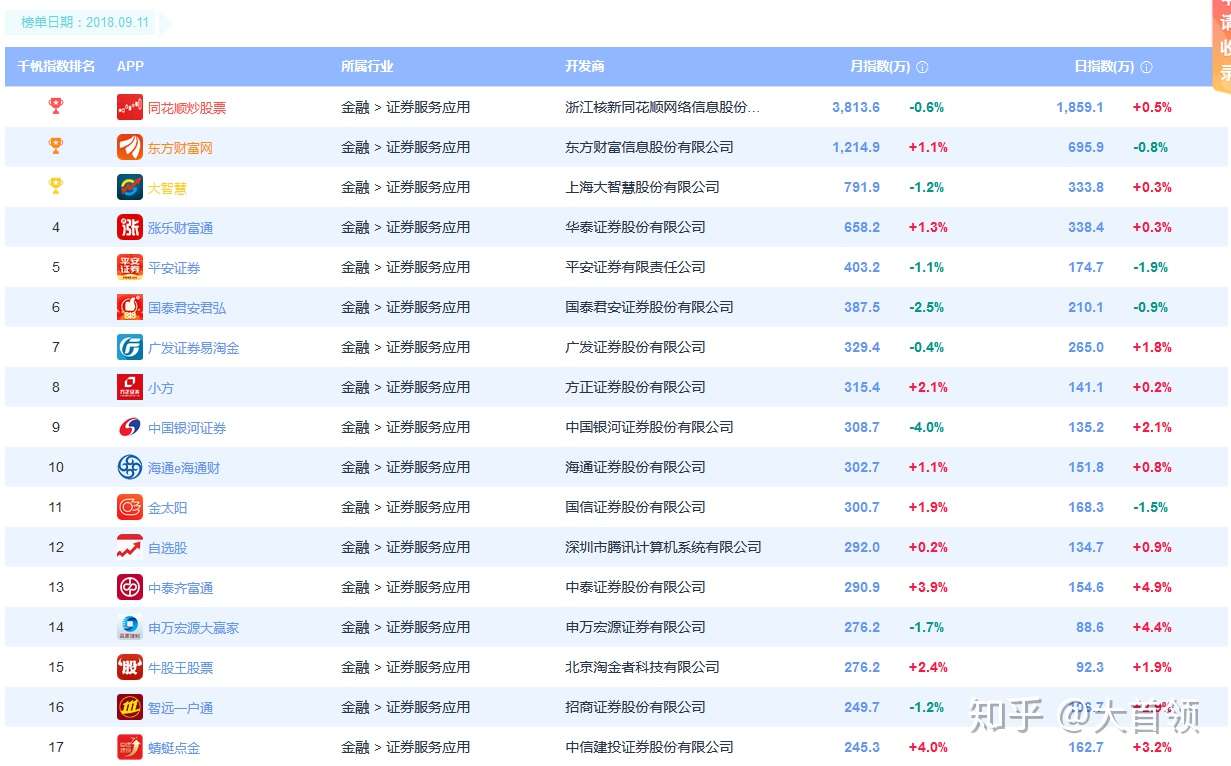Click the 小方 app icon
The image size is (1231, 766).
tap(130, 387)
